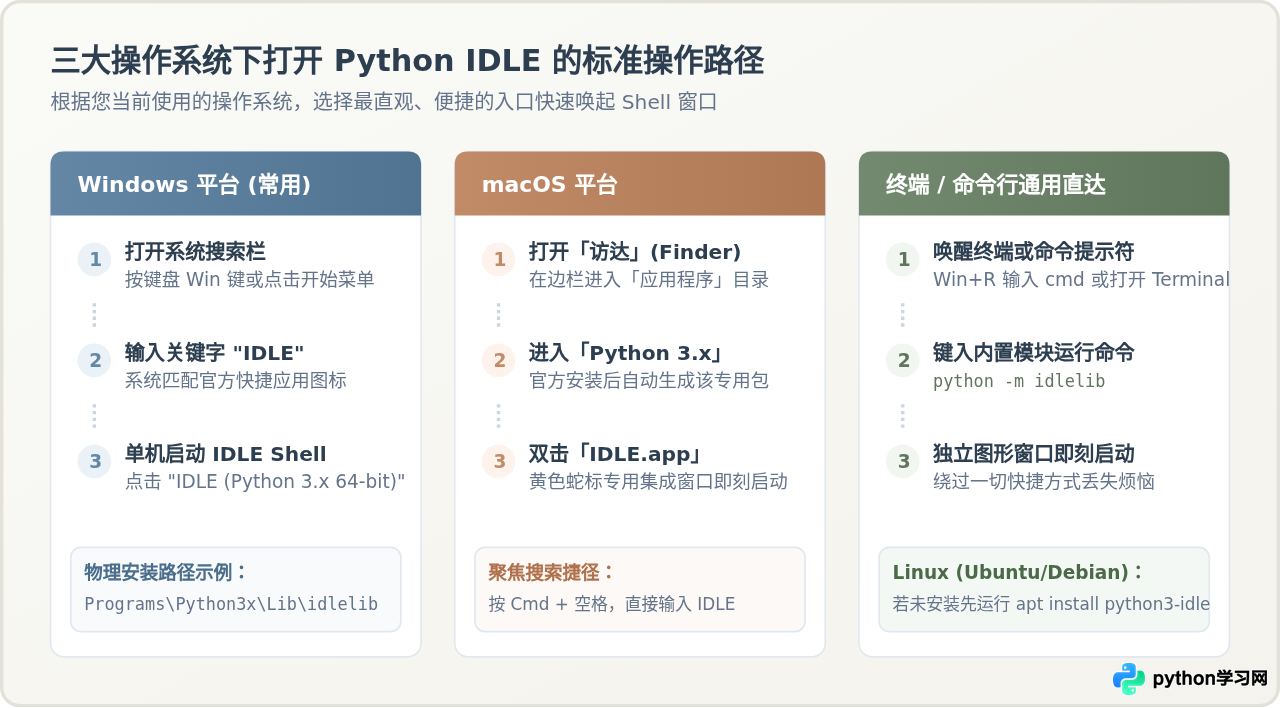Click the text 按 Cmd + 空格，直接输入 IDLE

tap(612, 604)
